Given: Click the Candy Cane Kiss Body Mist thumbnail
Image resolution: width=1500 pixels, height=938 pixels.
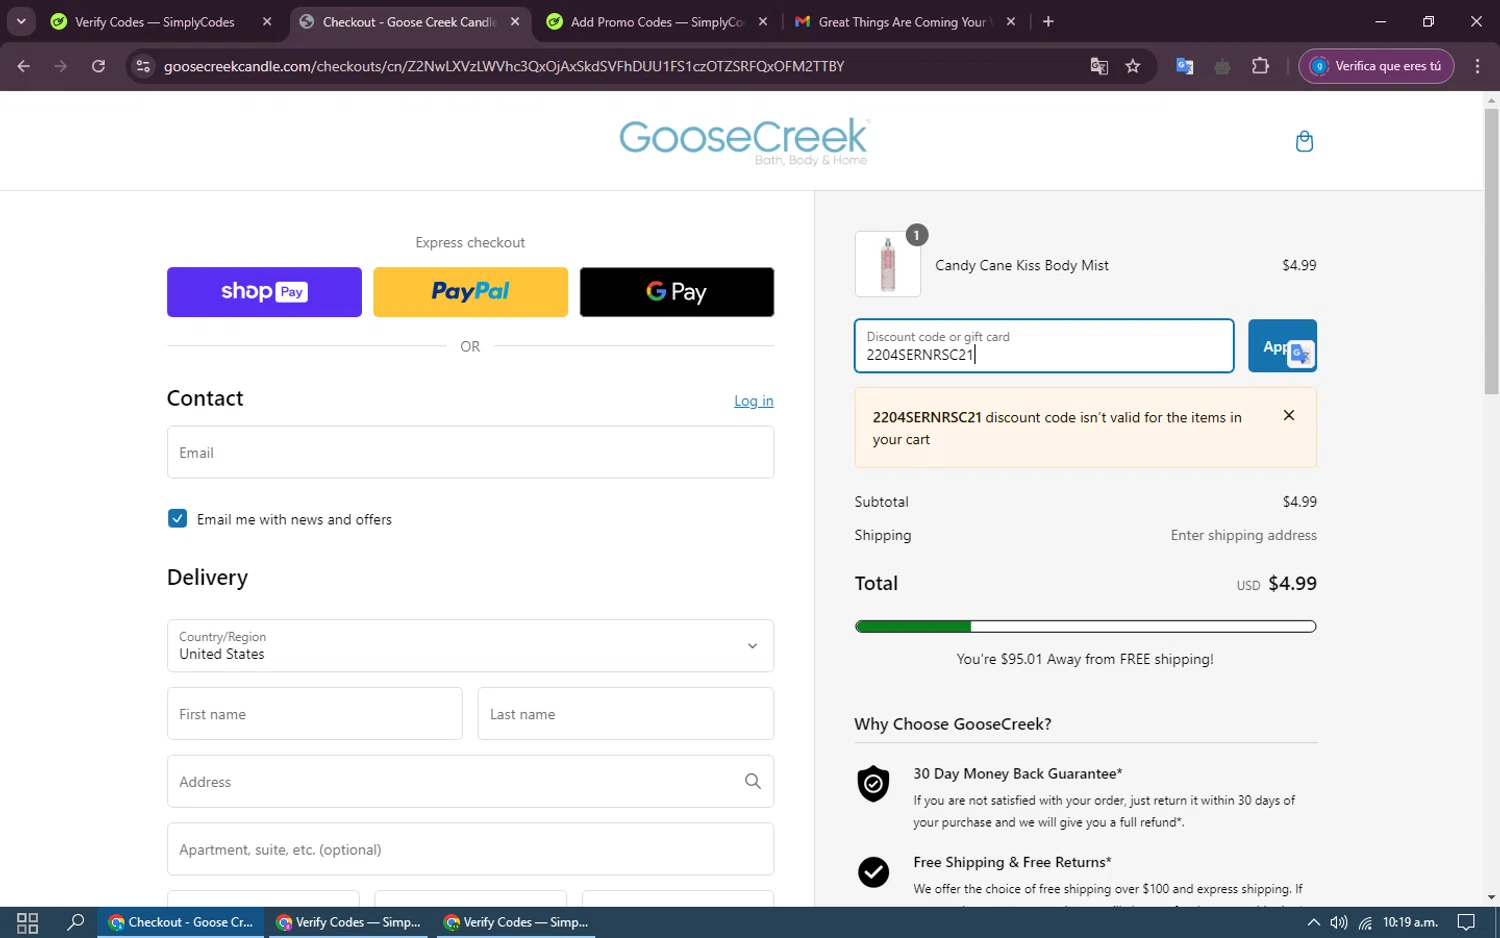Looking at the screenshot, I should 888,264.
